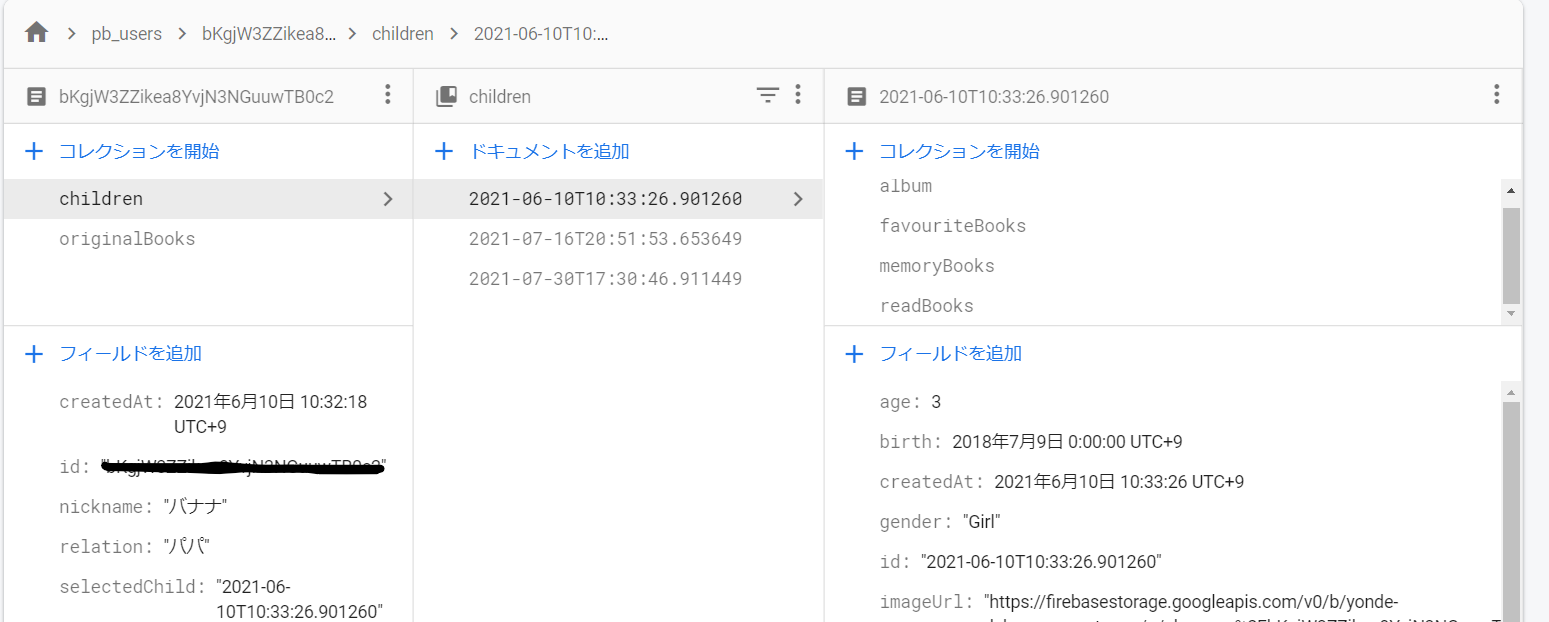Open the readBooks subcollection
This screenshot has width=1549, height=622.
[927, 306]
